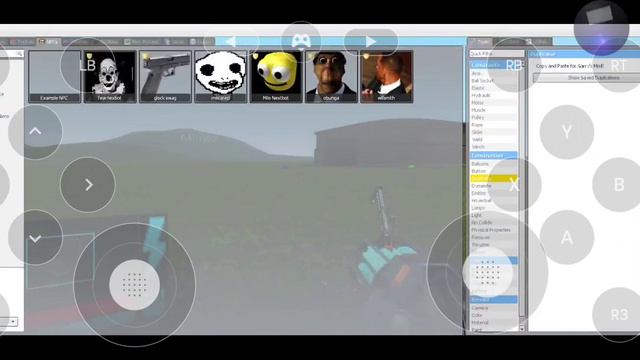Image resolution: width=640 pixels, height=360 pixels.
Task: Select the Ball Socket tool
Action: (x=494, y=80)
